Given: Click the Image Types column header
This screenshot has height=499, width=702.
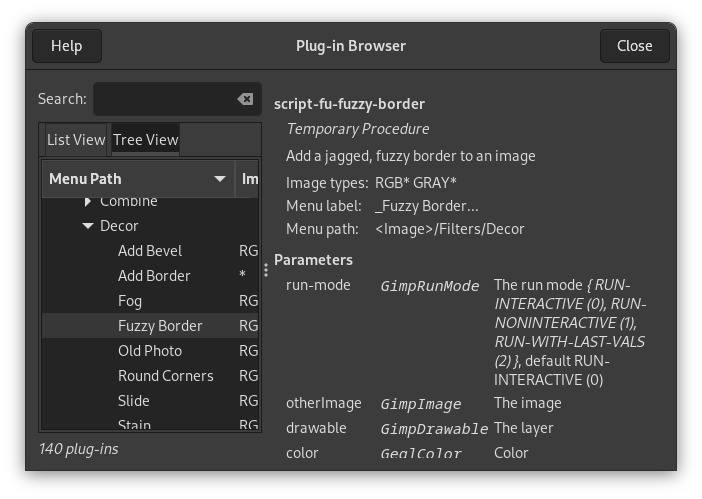Looking at the screenshot, I should tap(249, 179).
